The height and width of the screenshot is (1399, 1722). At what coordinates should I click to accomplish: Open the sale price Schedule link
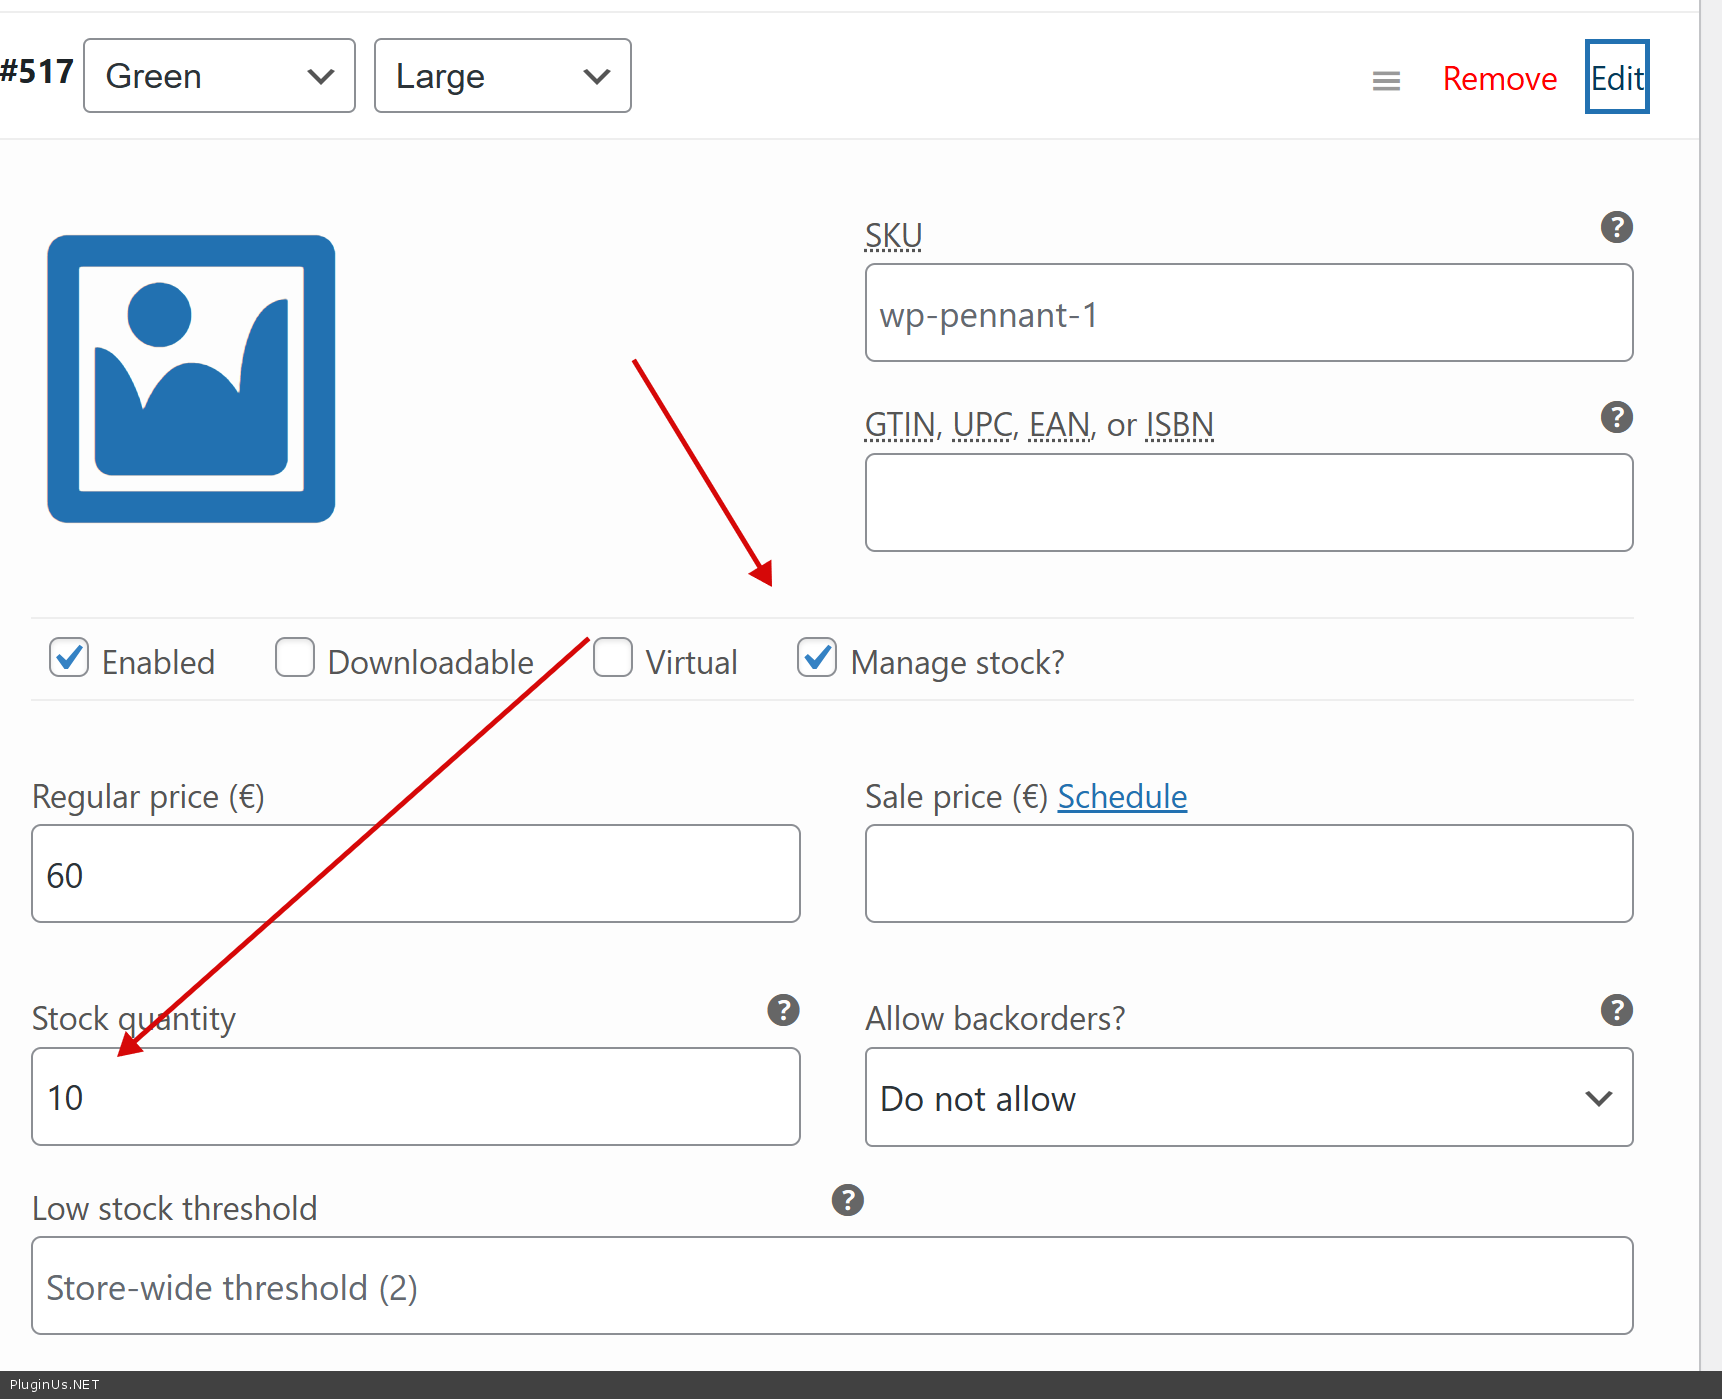(1122, 797)
